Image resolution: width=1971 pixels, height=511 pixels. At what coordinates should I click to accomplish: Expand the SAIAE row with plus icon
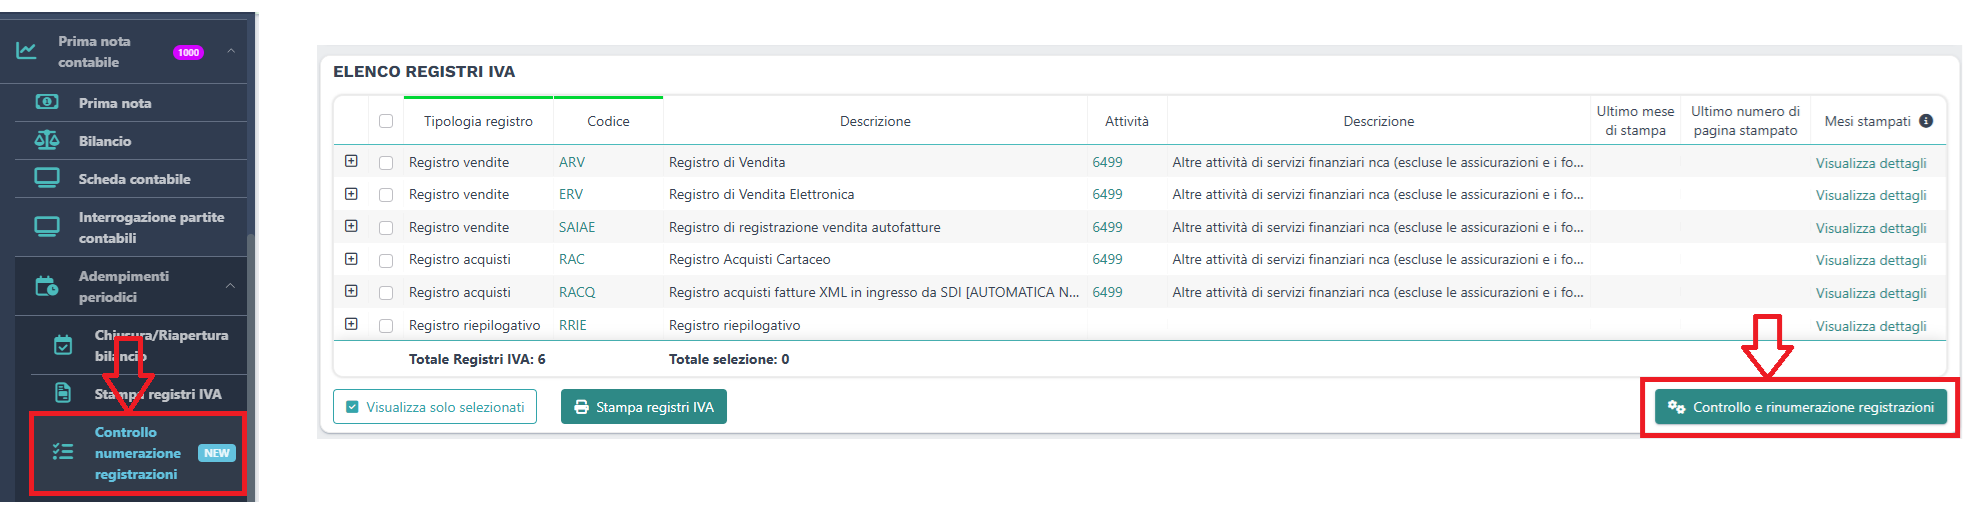(351, 226)
